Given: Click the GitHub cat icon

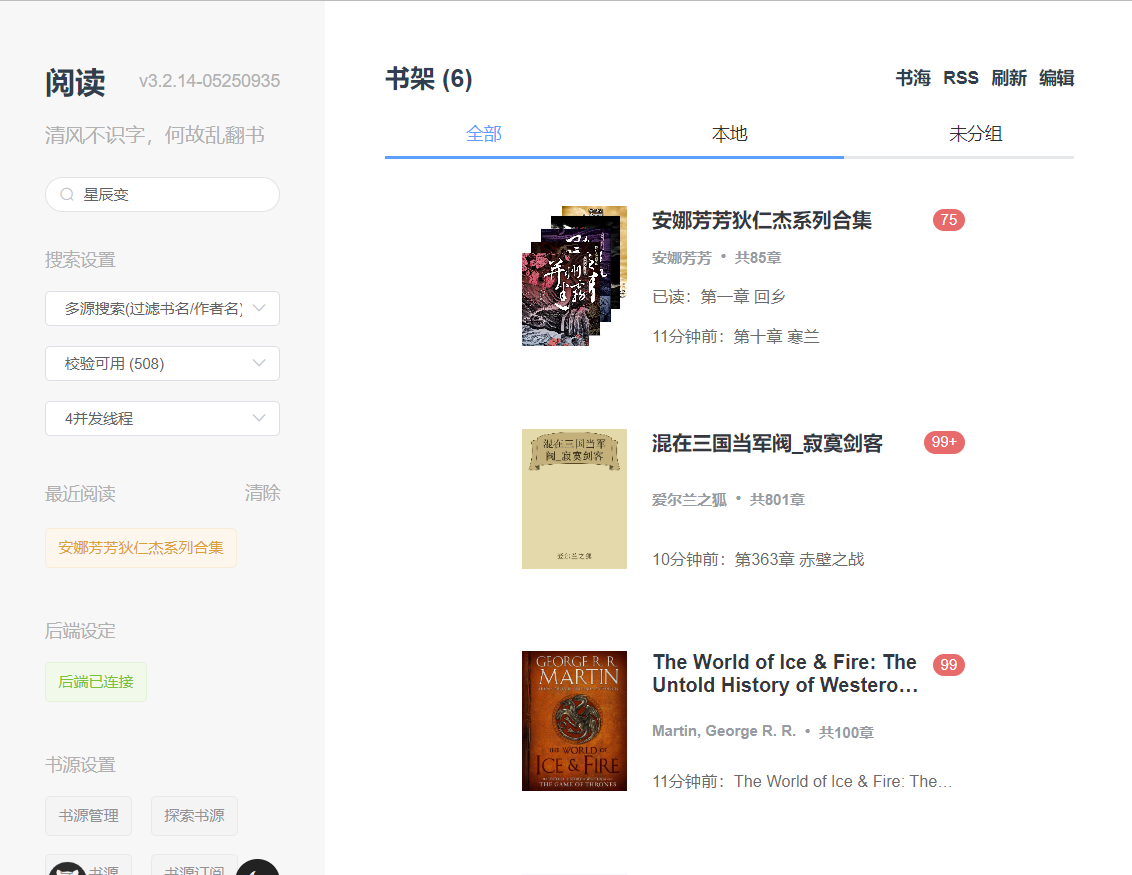Looking at the screenshot, I should click(67, 866).
